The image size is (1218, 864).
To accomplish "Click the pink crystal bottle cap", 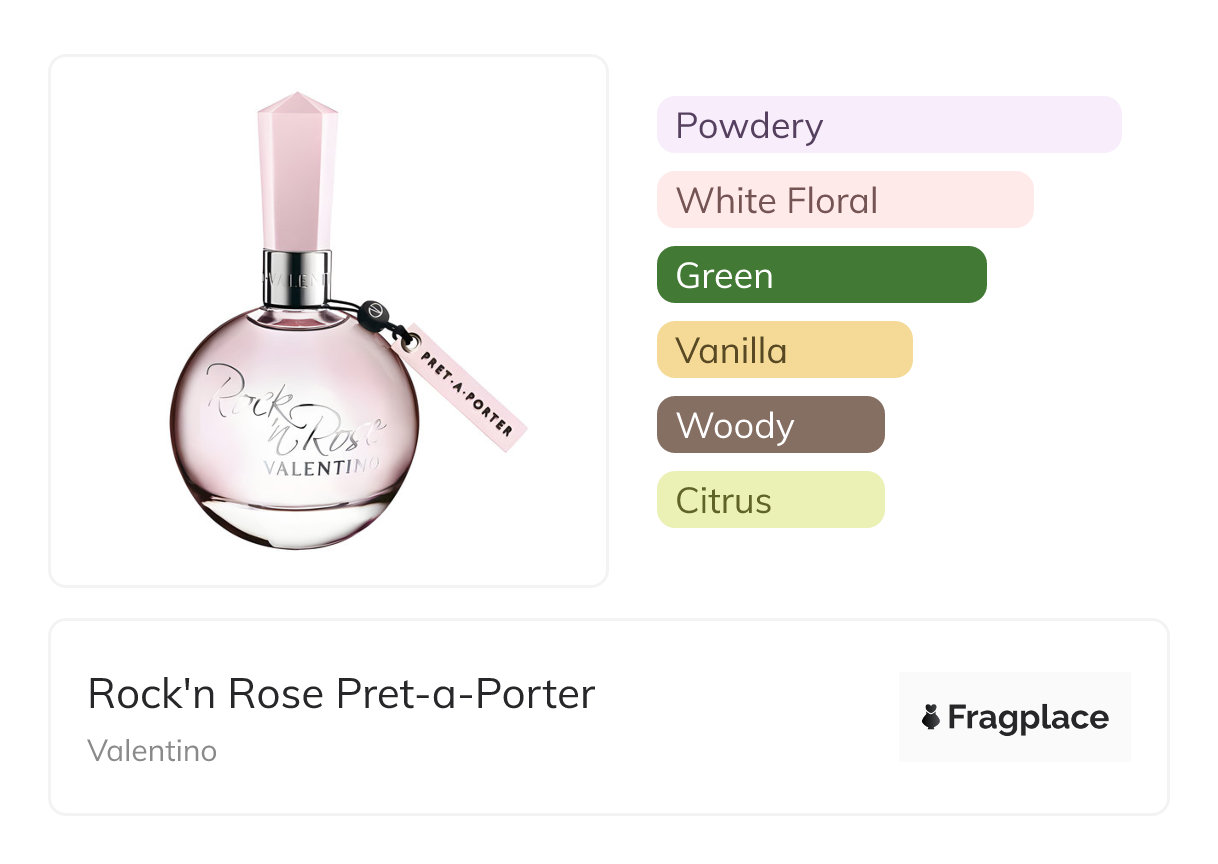I will 297,170.
